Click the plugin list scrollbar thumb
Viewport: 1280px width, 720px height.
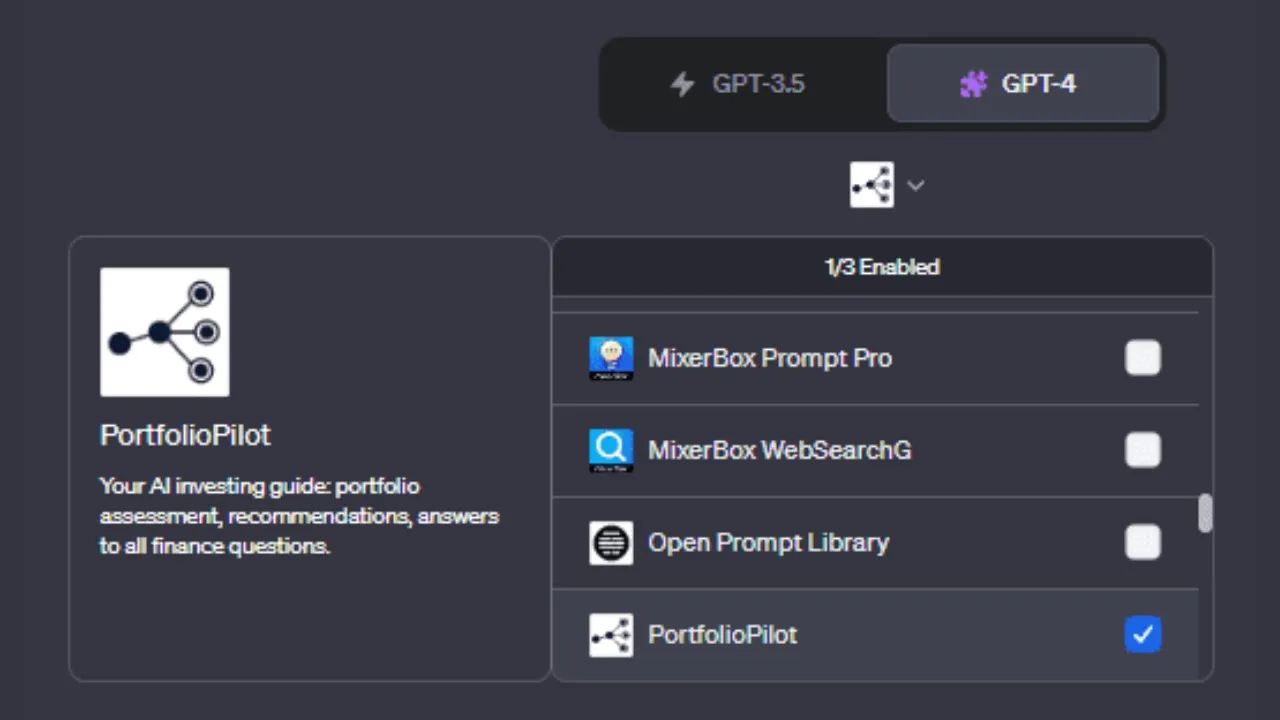point(1205,513)
